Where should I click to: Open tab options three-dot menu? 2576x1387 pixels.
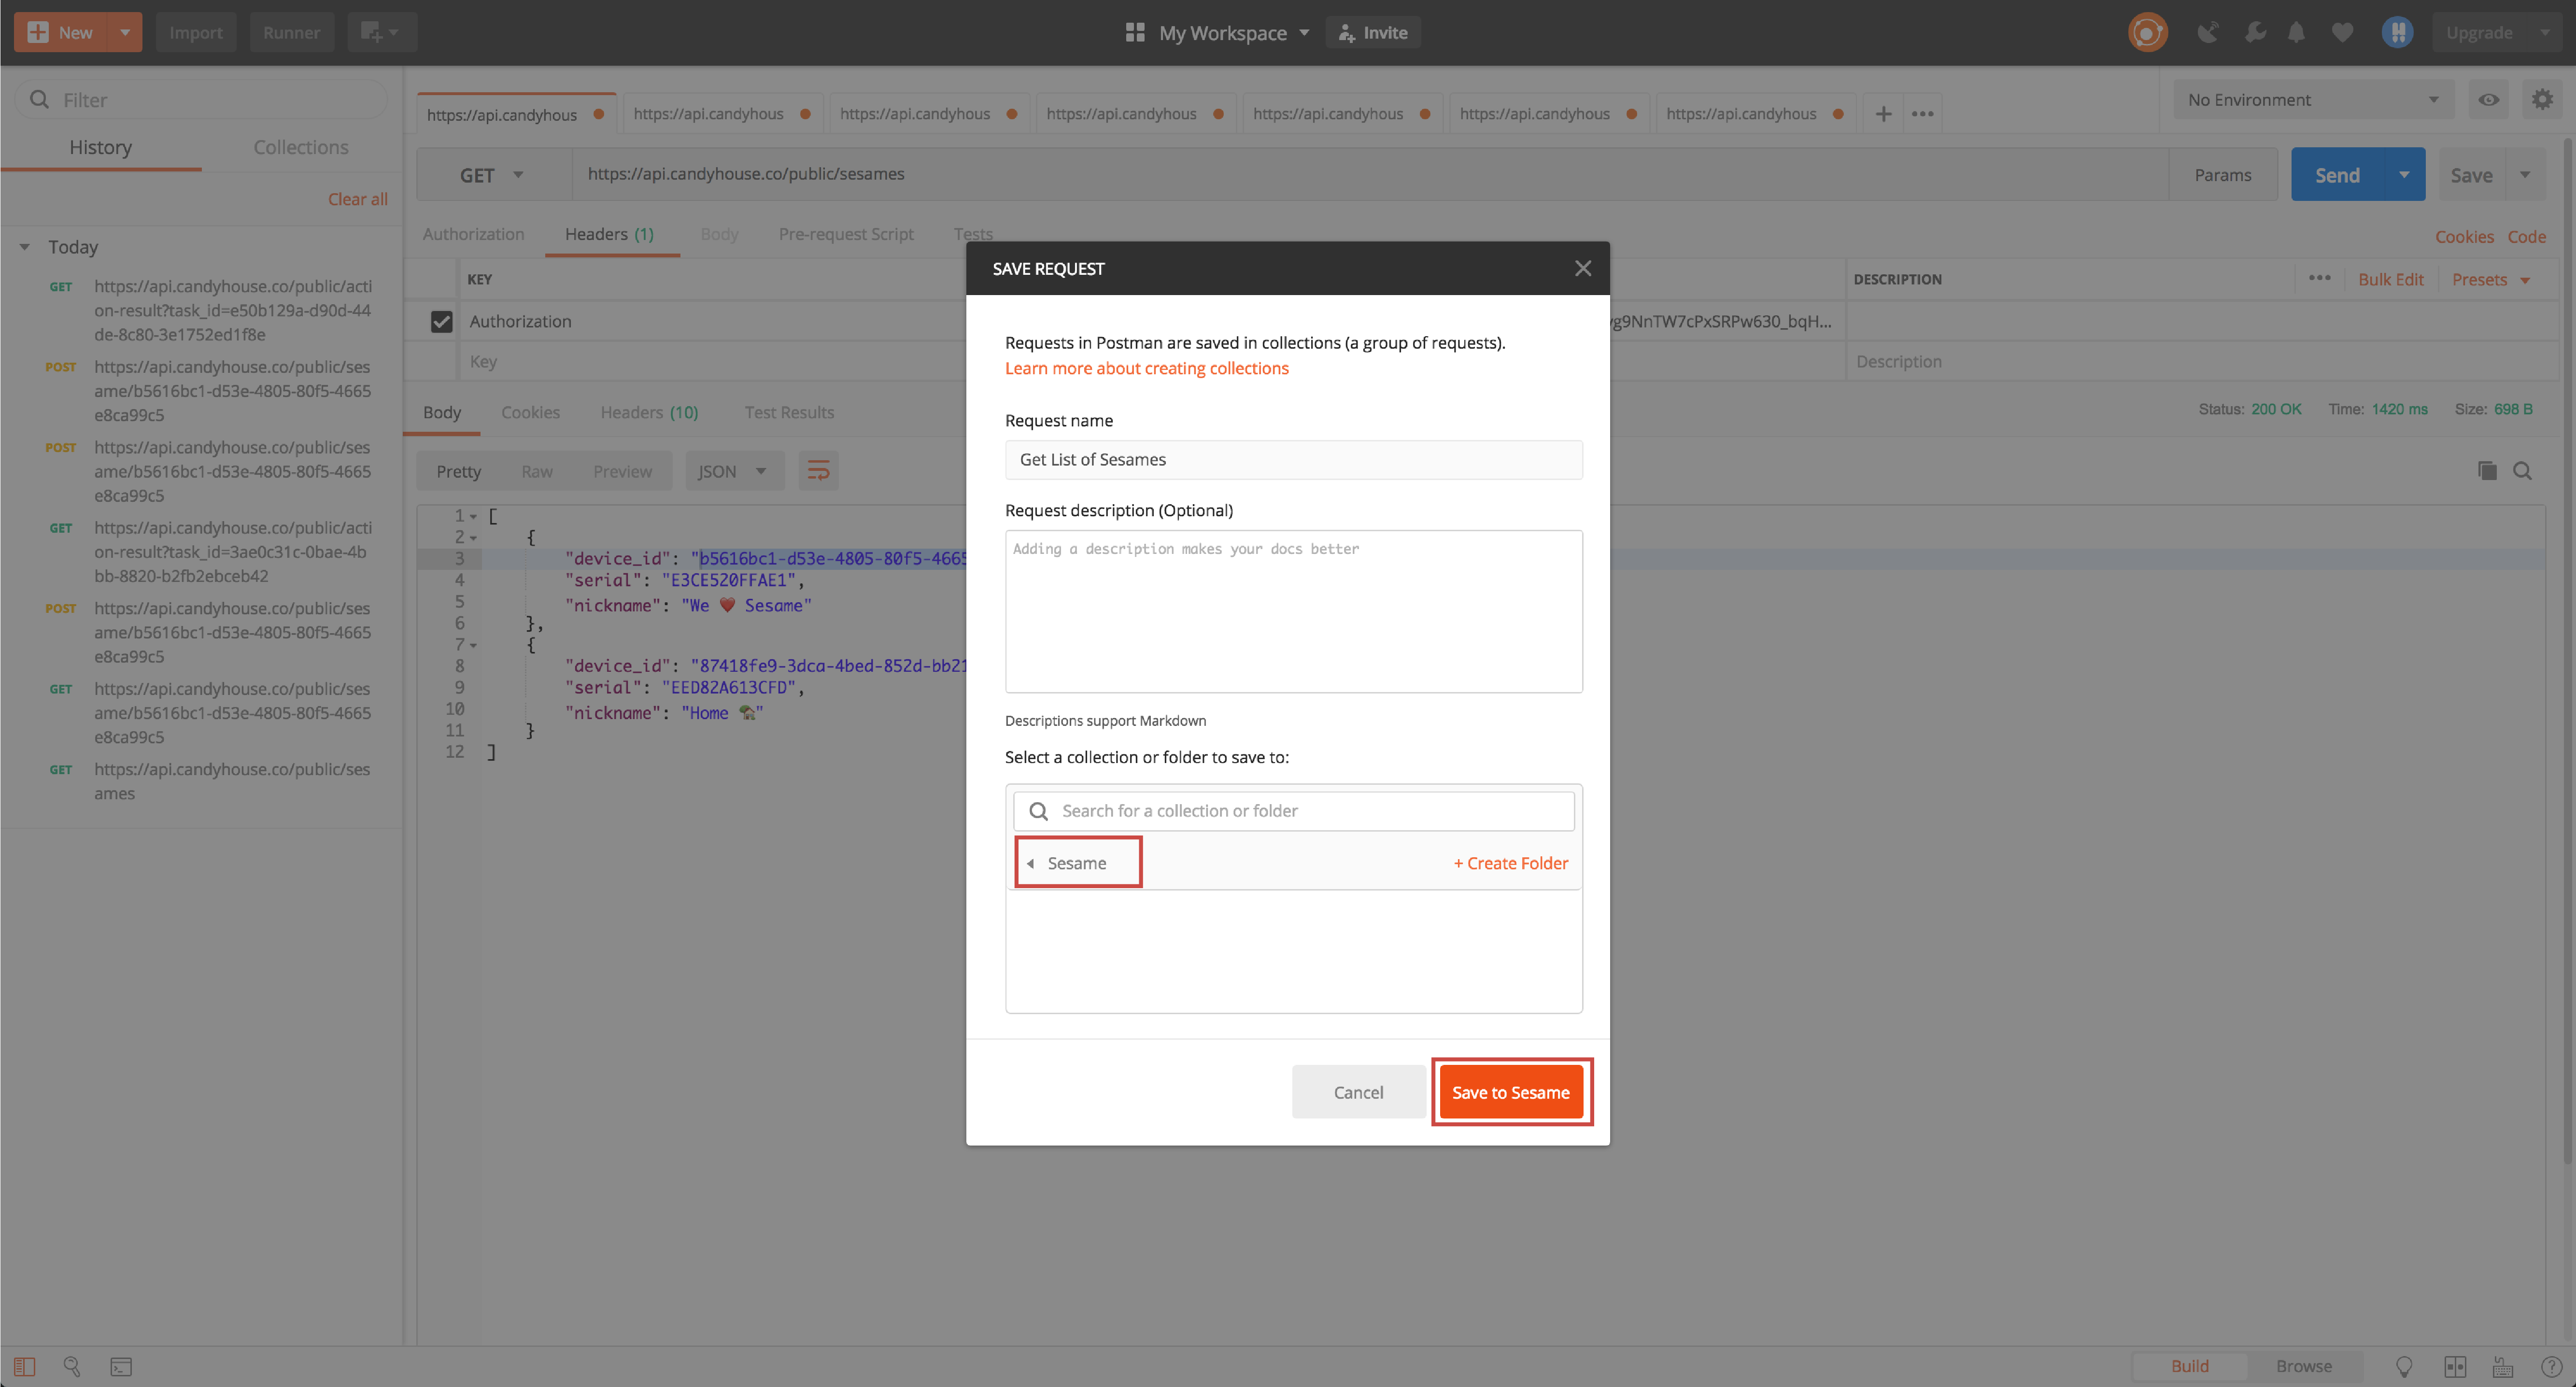1922,114
